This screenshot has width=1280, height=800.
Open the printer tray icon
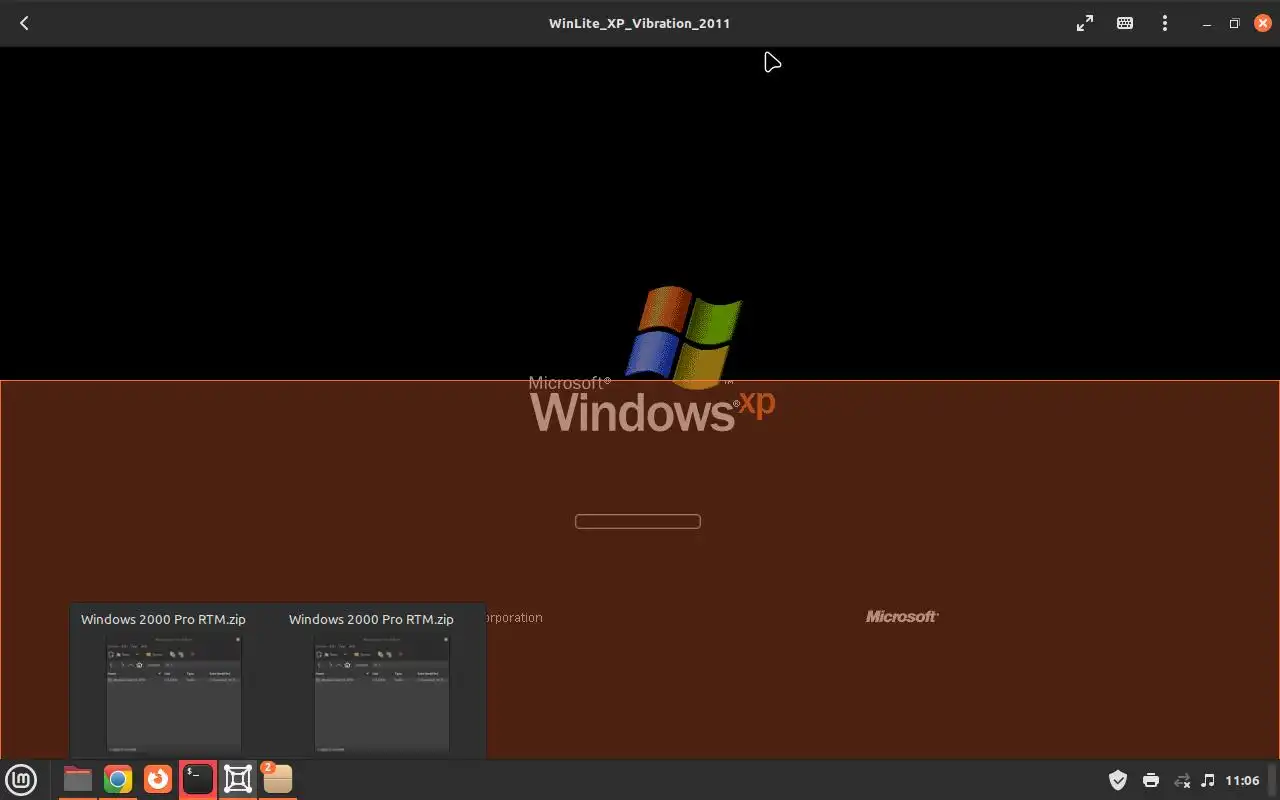[x=1151, y=780]
